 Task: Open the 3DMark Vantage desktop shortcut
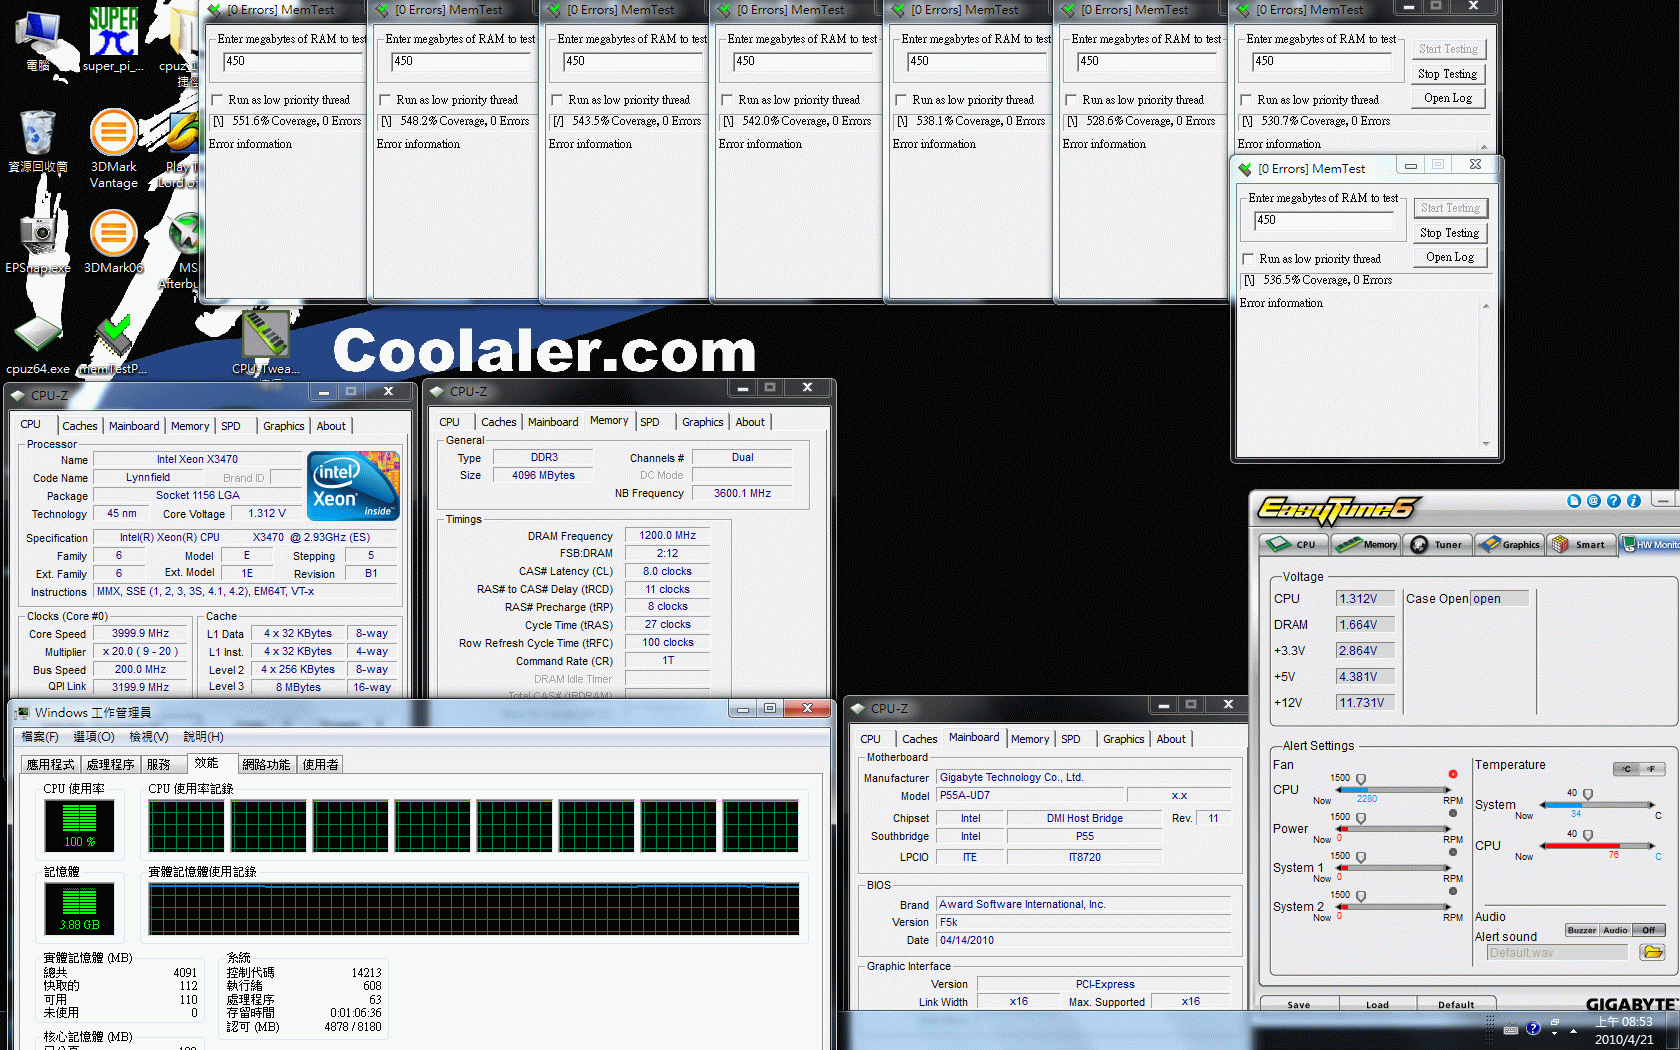coord(113,148)
